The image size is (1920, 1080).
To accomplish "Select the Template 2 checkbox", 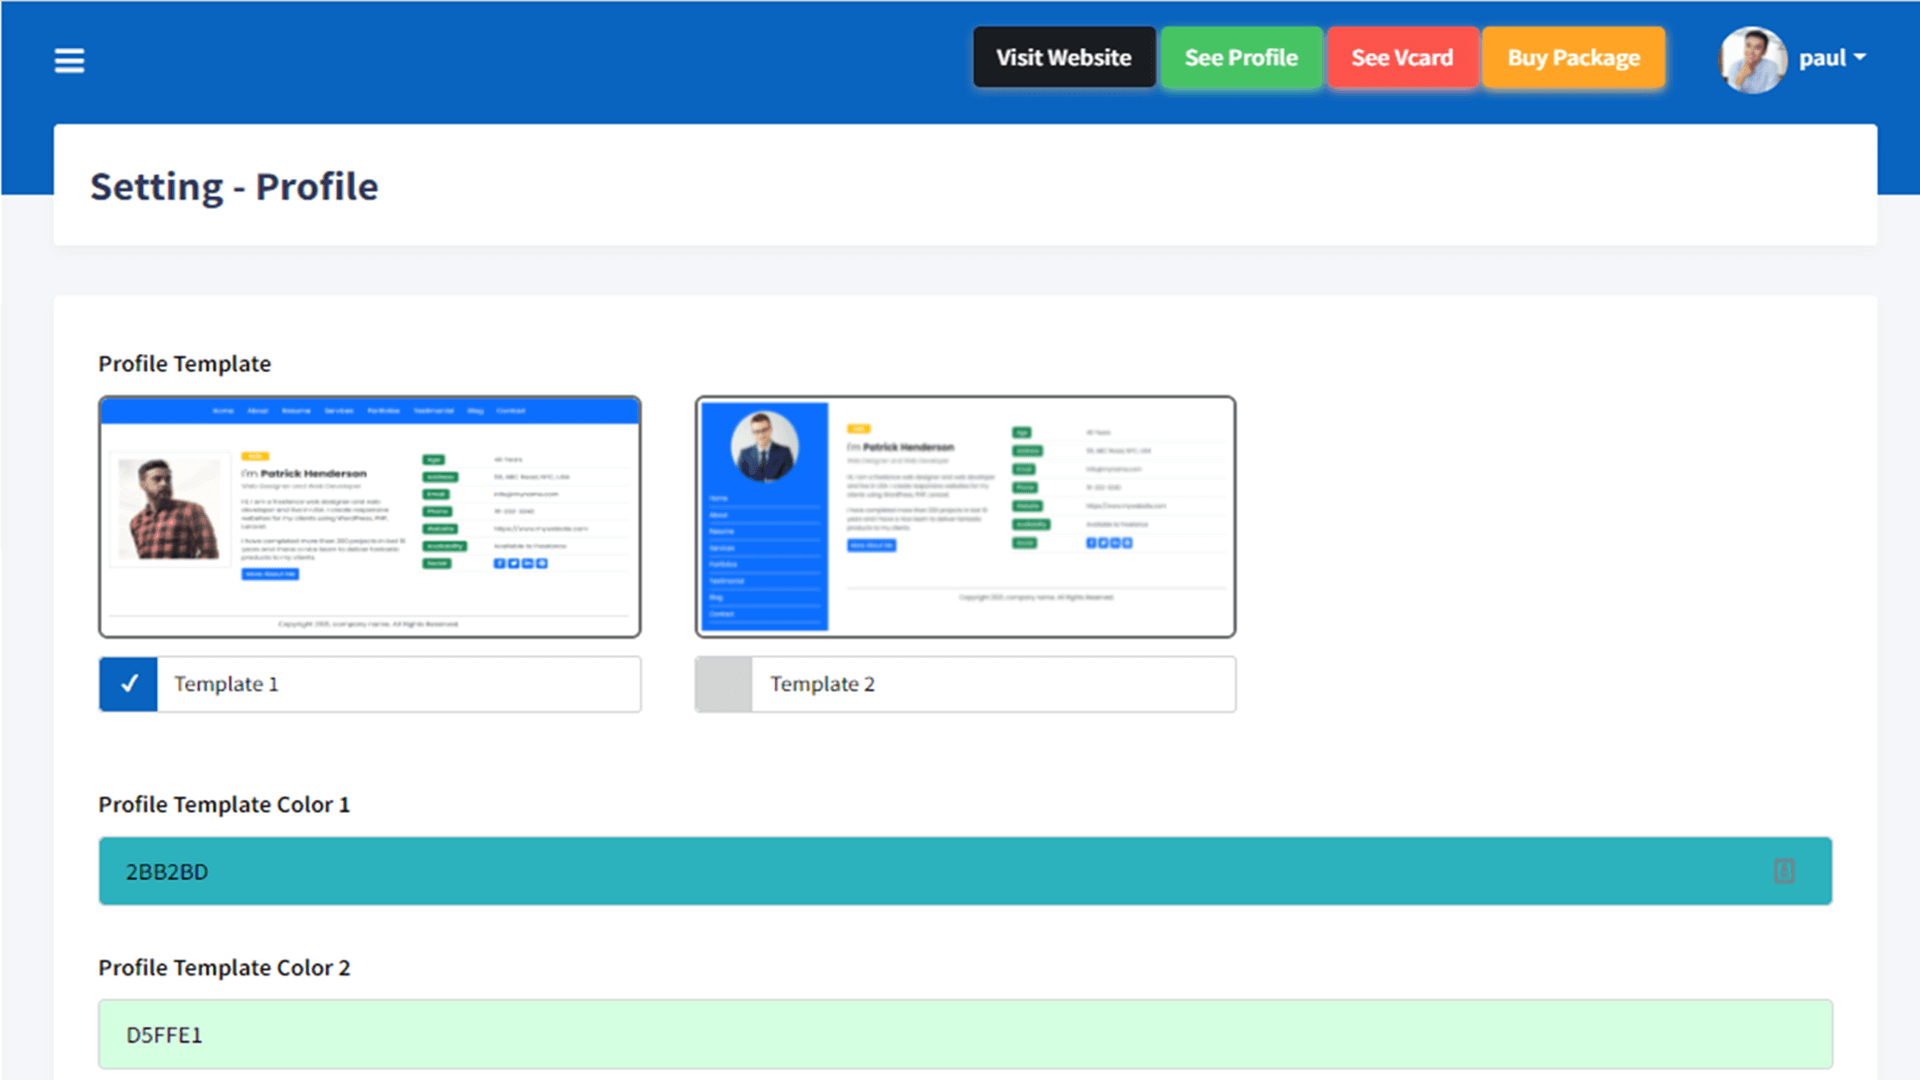I will (x=723, y=684).
